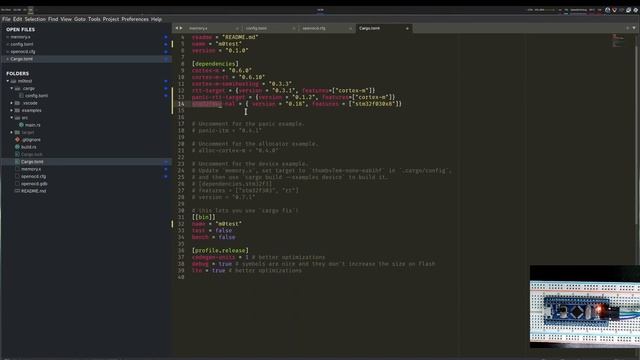Close config.toml in Open Files list
Viewport: 640px width, 360px height.
point(7,44)
